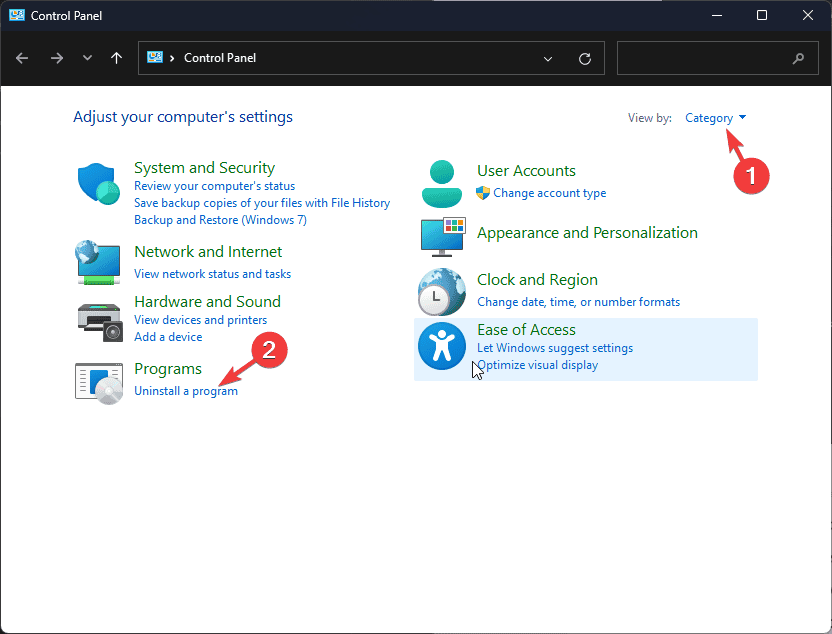Click Change account type link
Screen dimensions: 832x634
tap(550, 193)
